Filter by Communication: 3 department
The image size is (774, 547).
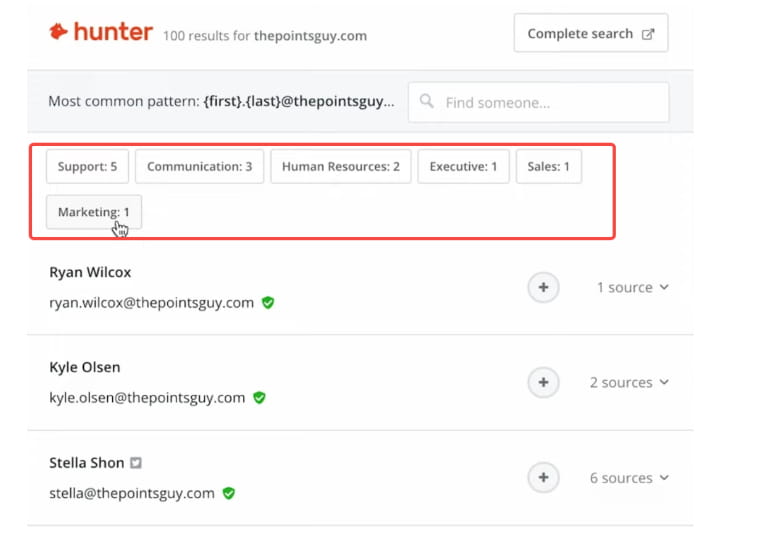pos(199,167)
